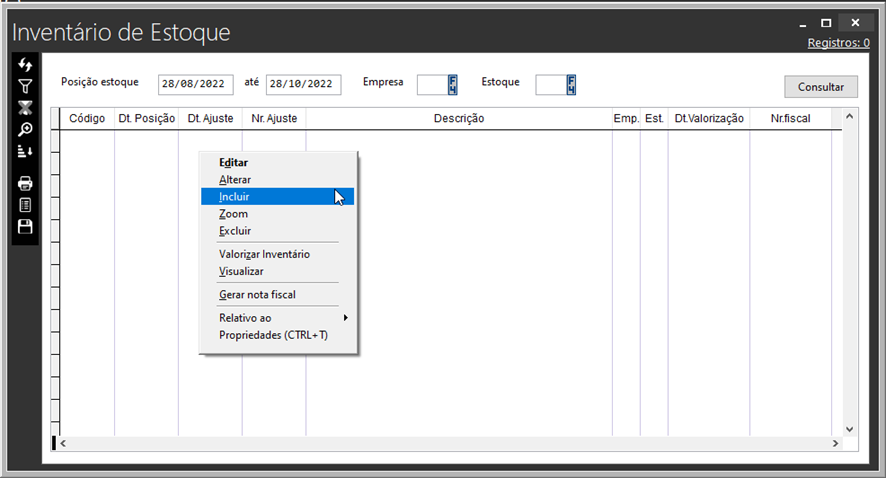Click the clear filter icon
Image resolution: width=886 pixels, height=478 pixels.
coord(26,108)
